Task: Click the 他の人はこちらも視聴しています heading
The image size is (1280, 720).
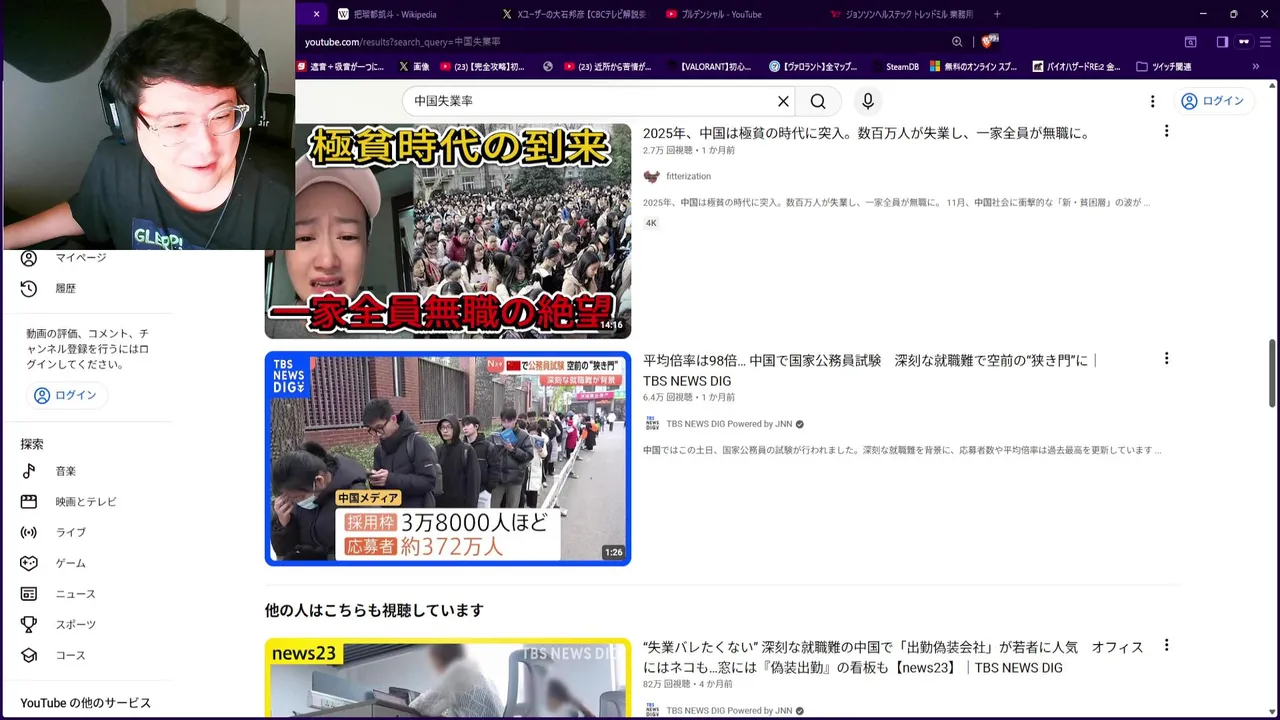Action: (374, 610)
